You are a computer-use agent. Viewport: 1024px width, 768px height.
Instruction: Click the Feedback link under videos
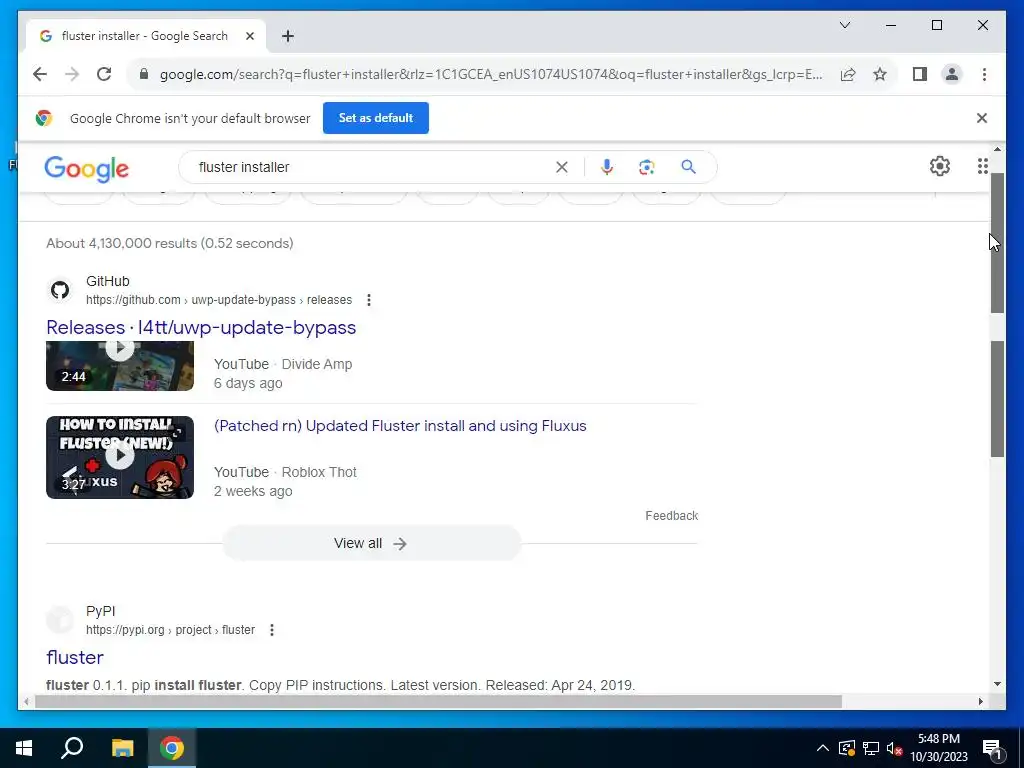pos(671,516)
